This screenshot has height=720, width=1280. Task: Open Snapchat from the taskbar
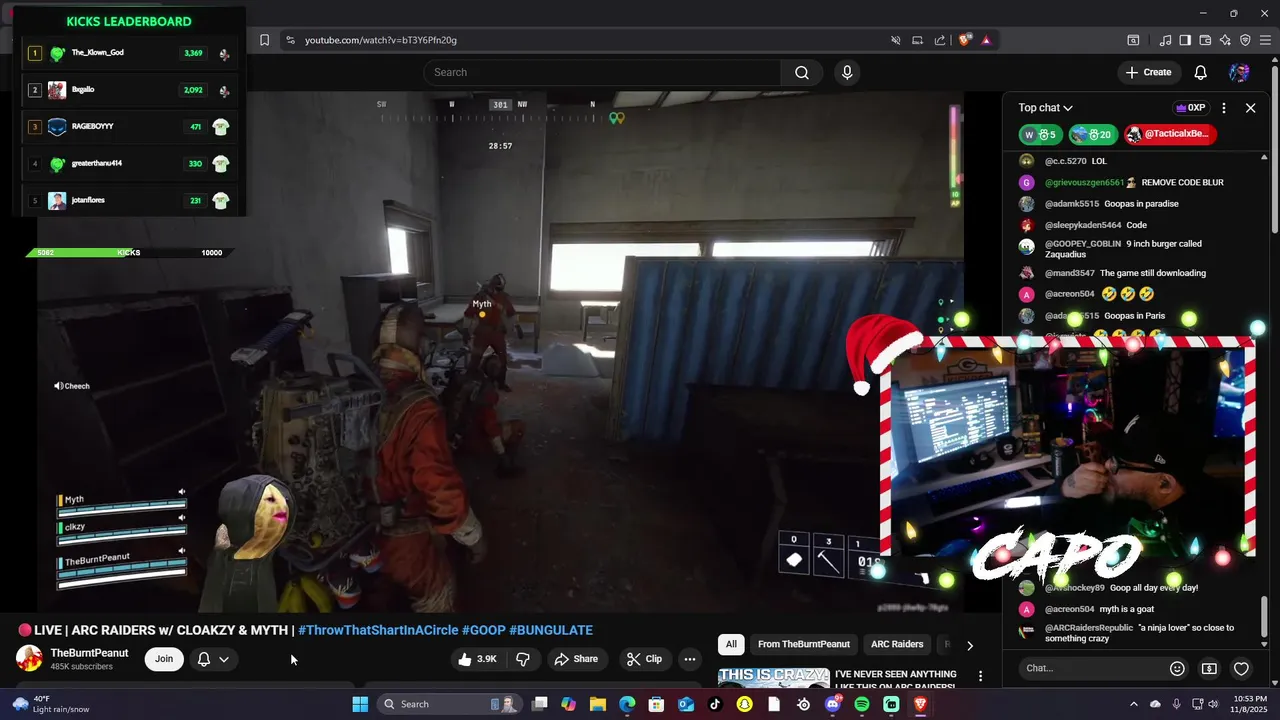point(744,704)
